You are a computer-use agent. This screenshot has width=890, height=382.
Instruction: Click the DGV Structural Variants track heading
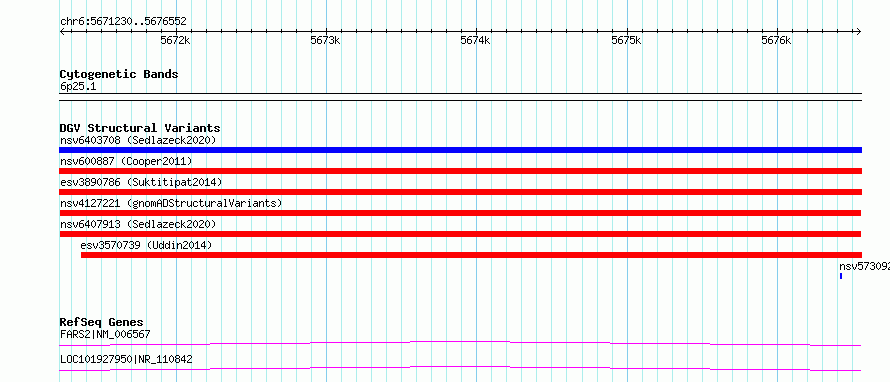pyautogui.click(x=140, y=128)
